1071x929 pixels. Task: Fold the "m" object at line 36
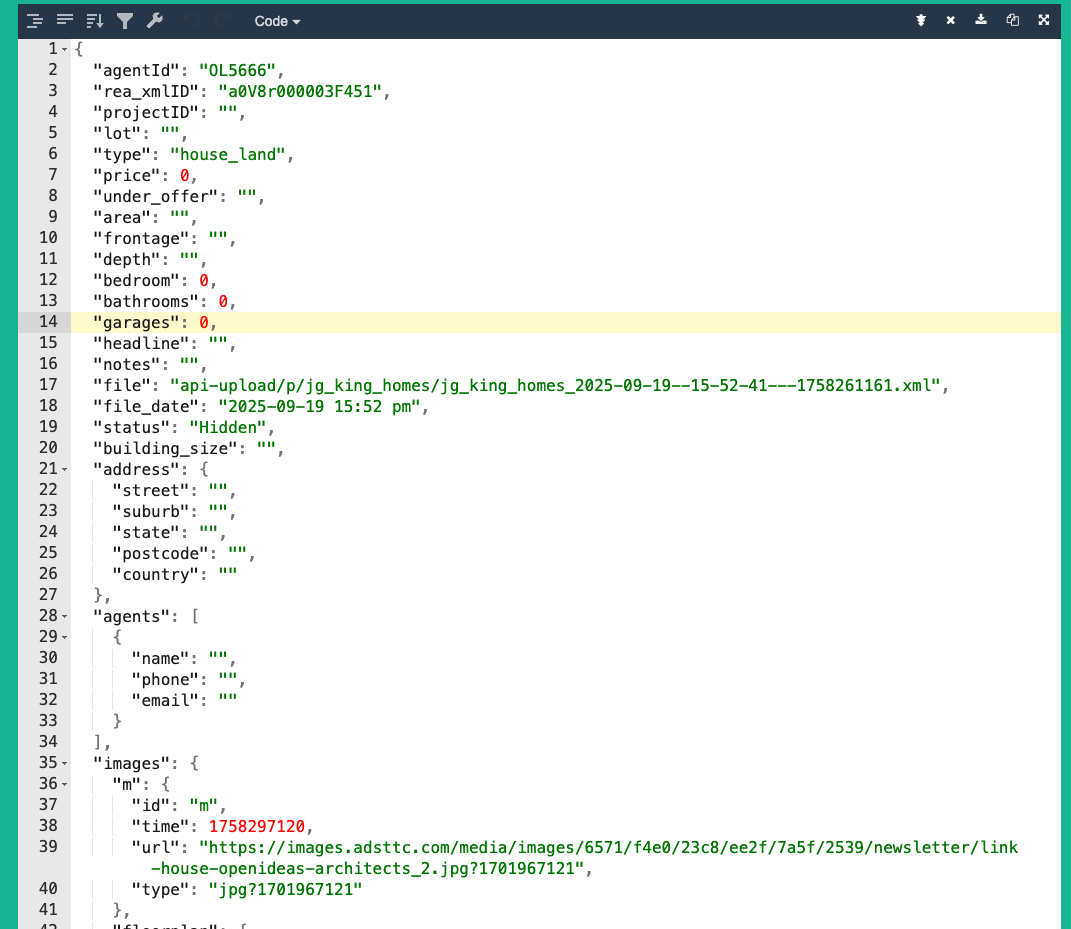point(65,785)
